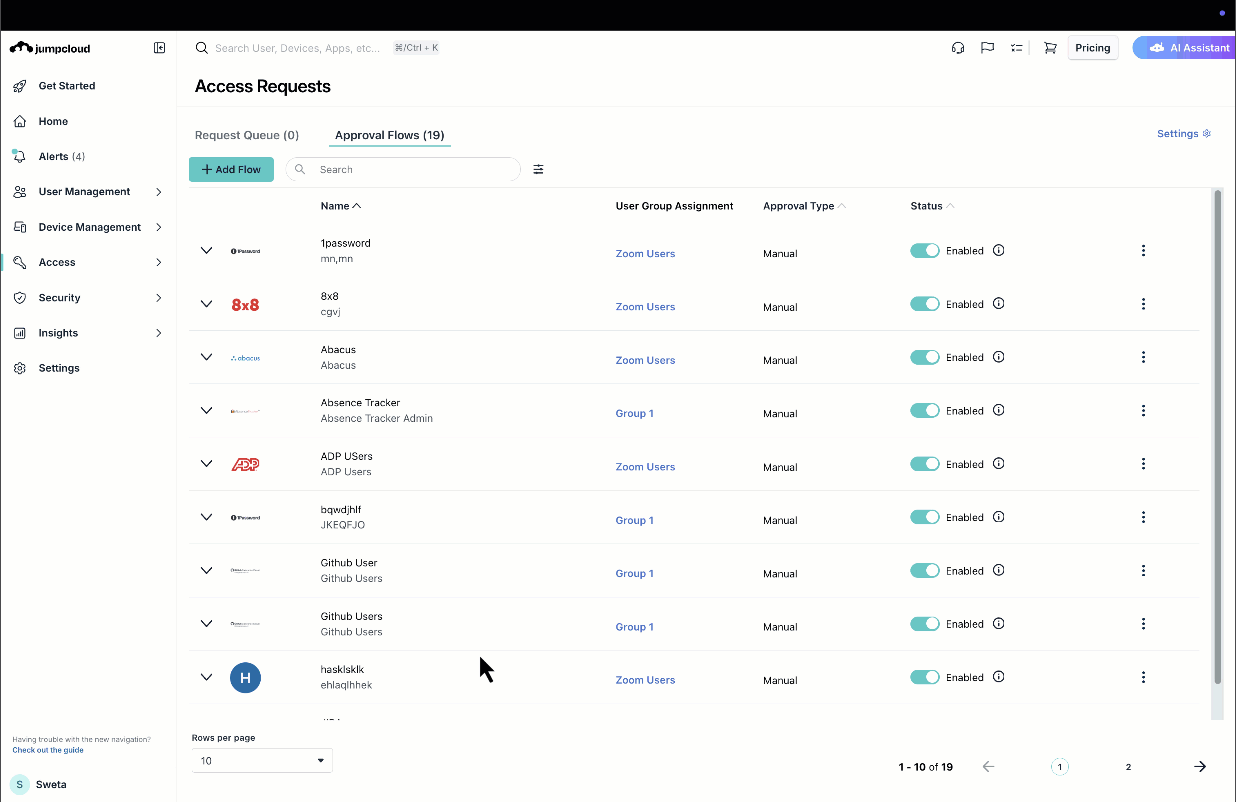Collapse the sidebar using the panel icon
The image size is (1236, 802).
(x=159, y=48)
